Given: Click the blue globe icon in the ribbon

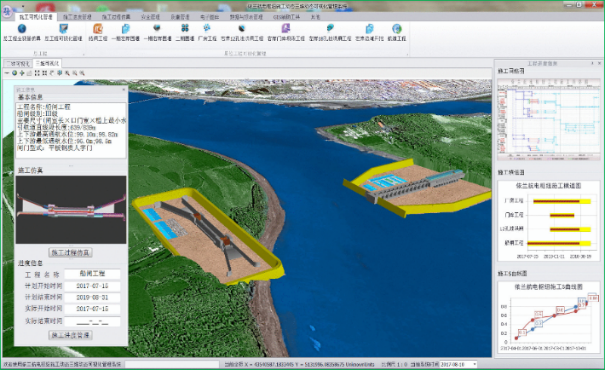Looking at the screenshot, I should click(x=22, y=29).
